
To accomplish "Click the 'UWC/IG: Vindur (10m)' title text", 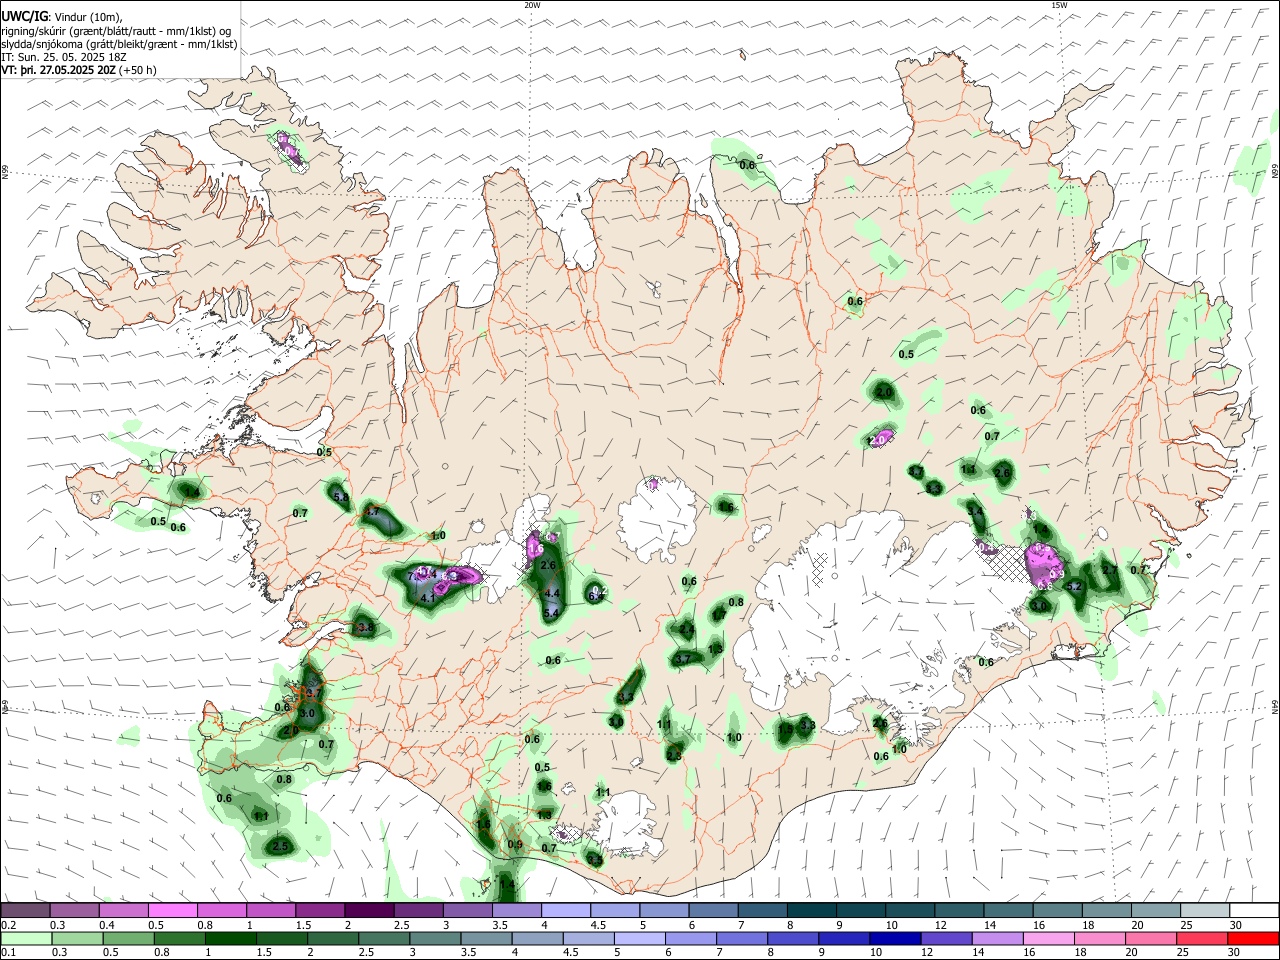I will click(61, 17).
